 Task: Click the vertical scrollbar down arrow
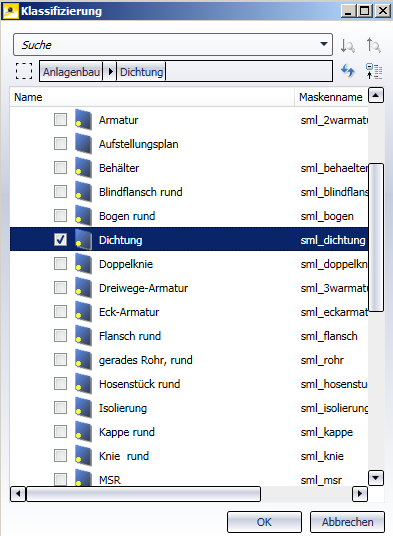[376, 478]
